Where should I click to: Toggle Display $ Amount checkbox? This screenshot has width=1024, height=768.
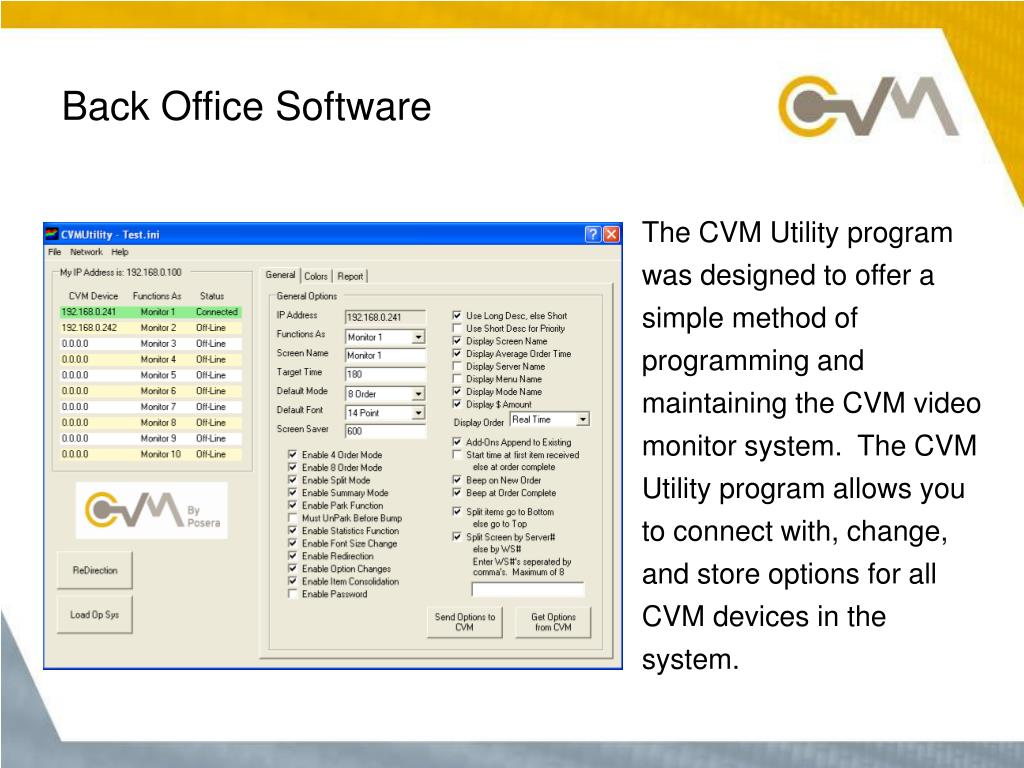point(457,404)
